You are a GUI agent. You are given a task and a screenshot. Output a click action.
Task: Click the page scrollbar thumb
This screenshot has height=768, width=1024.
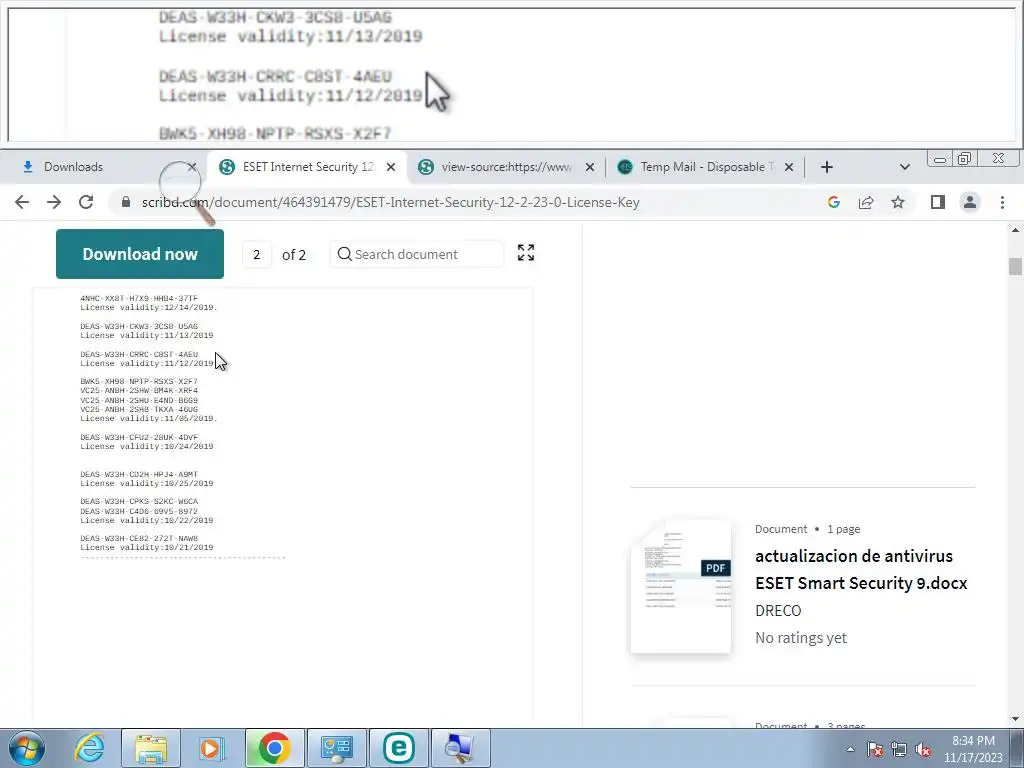click(x=1015, y=266)
